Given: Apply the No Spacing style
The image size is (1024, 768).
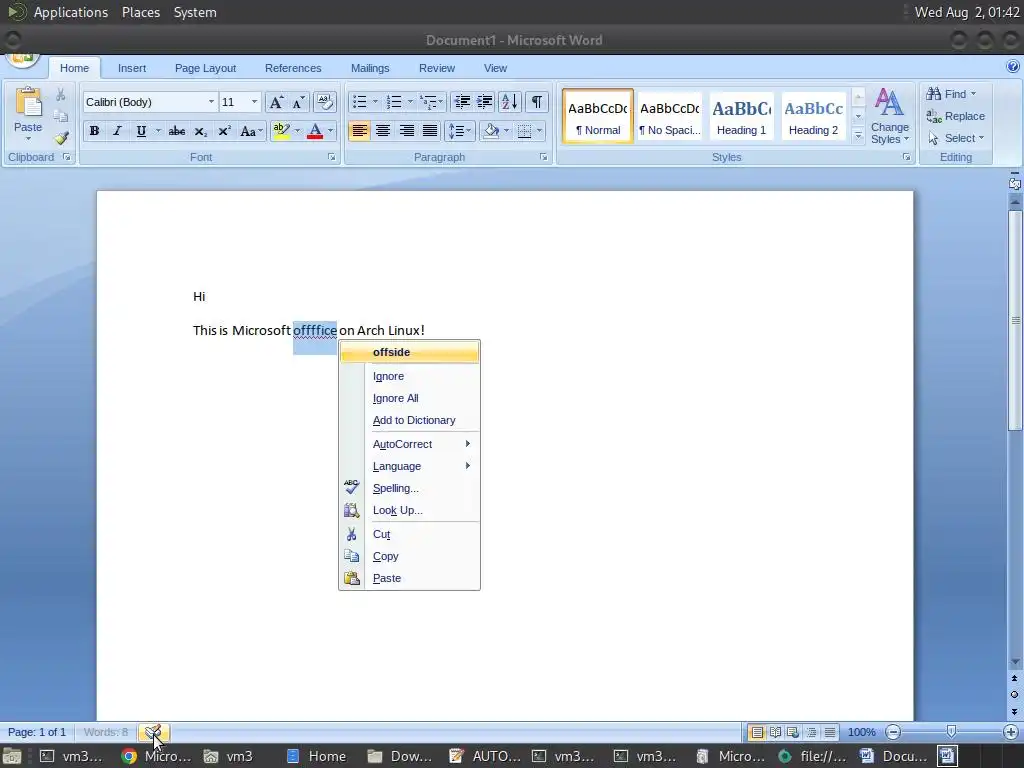Looking at the screenshot, I should (669, 116).
